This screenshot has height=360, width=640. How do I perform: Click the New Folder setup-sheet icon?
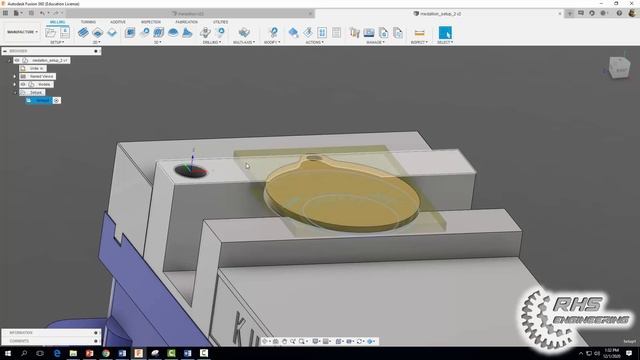click(64, 32)
